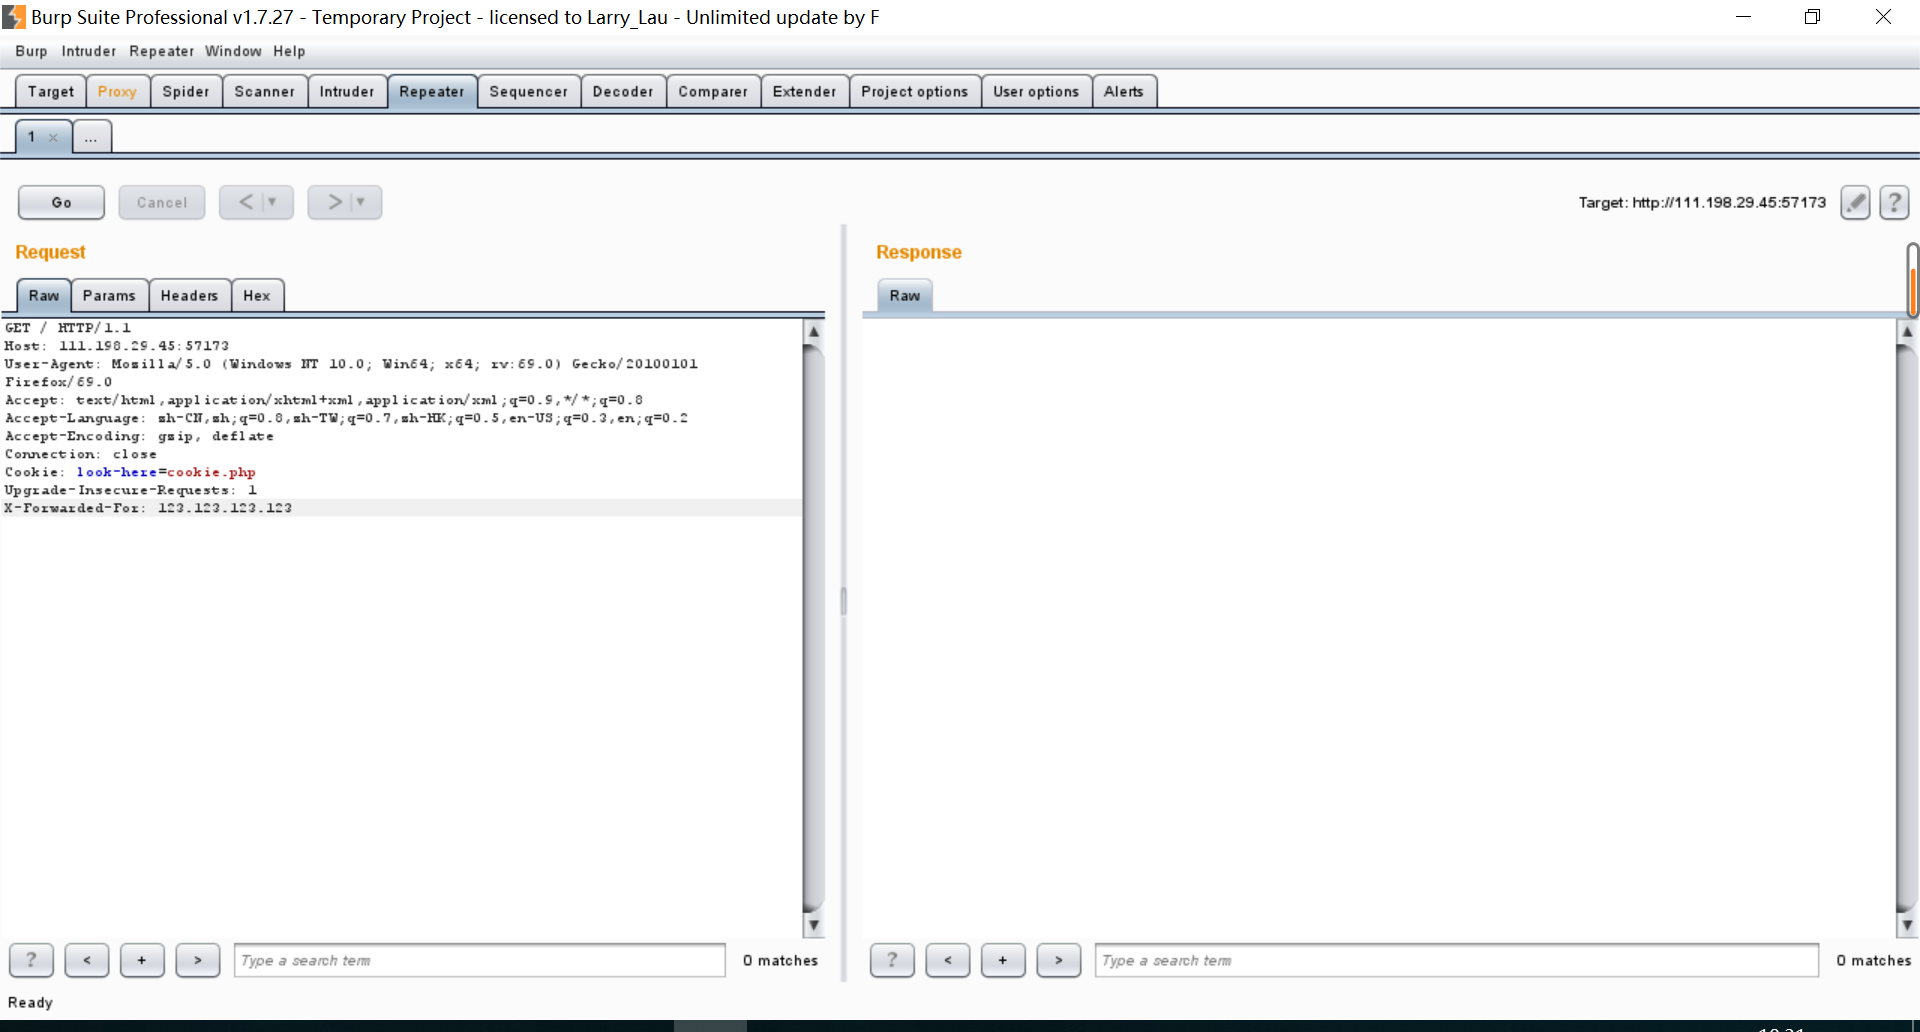Switch to the Extender tab
Viewport: 1920px width, 1032px height.
[804, 91]
